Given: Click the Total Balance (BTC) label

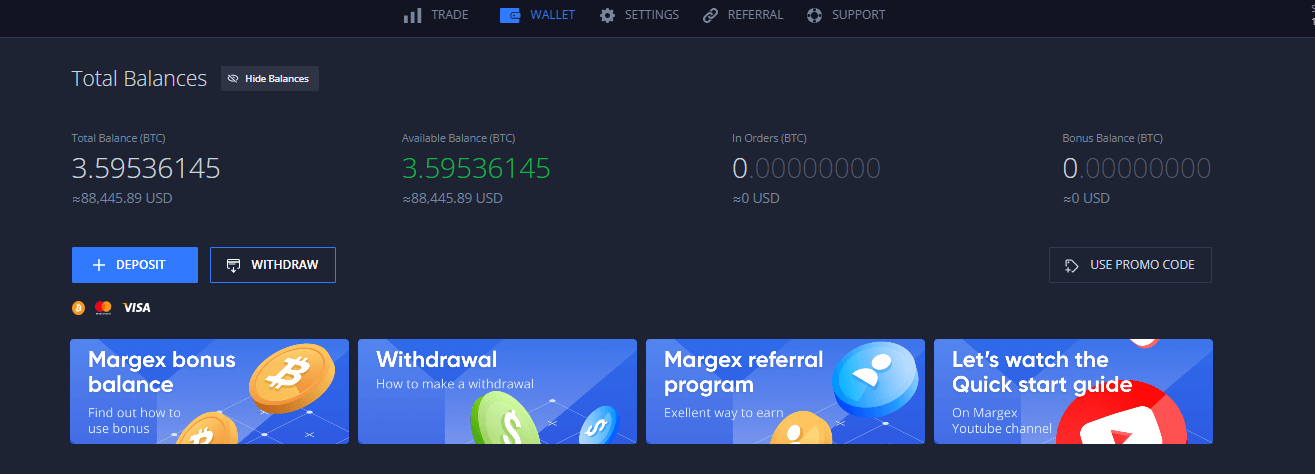Looking at the screenshot, I should click(x=119, y=138).
